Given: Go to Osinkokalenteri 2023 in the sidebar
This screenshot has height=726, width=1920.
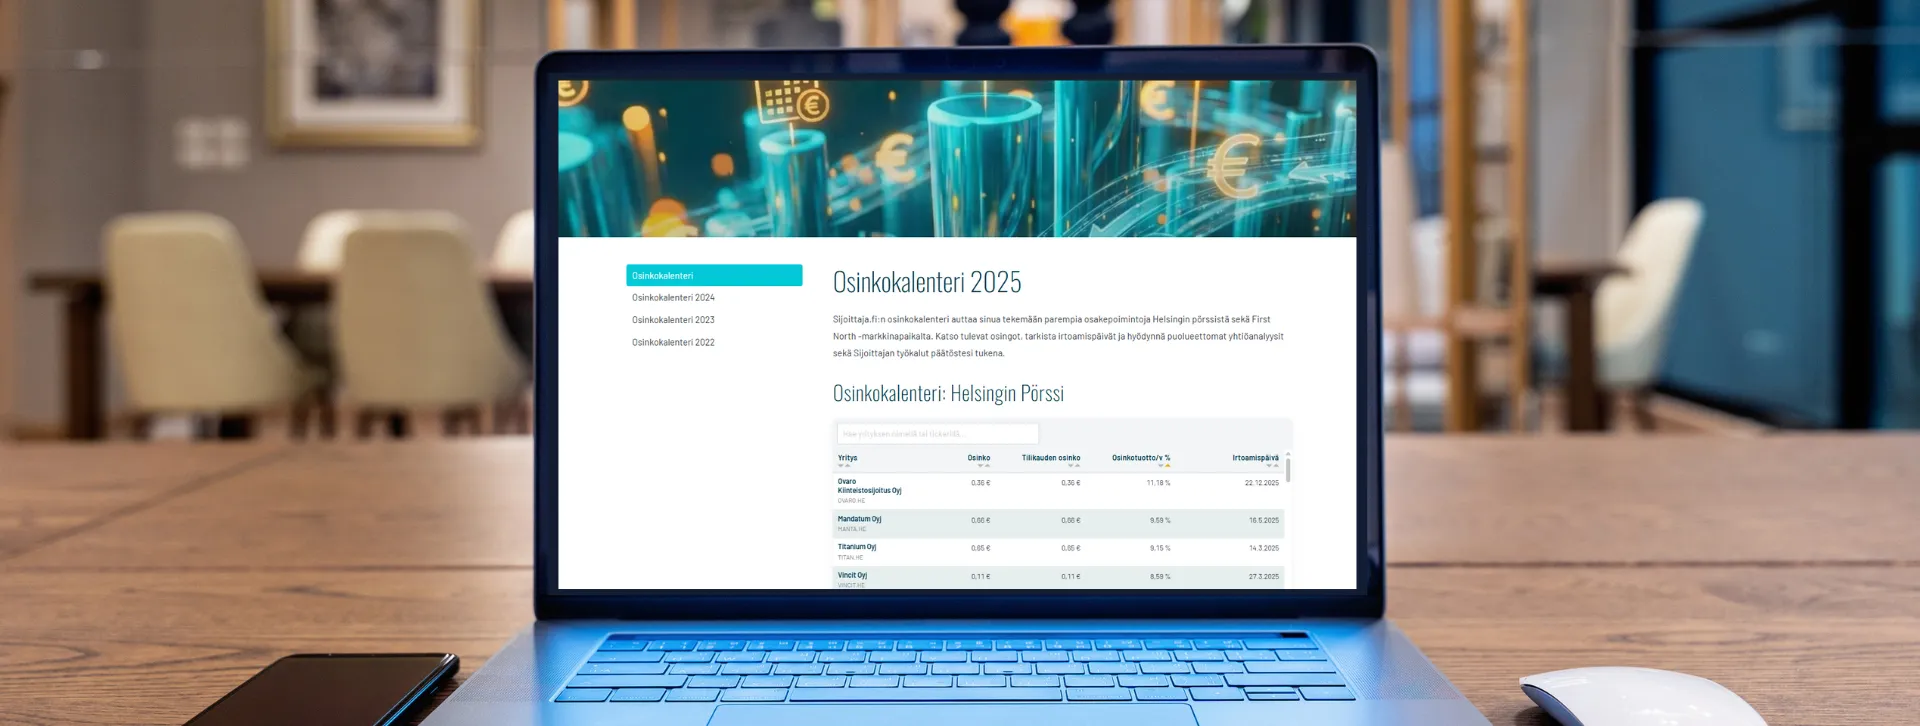Looking at the screenshot, I should [673, 320].
